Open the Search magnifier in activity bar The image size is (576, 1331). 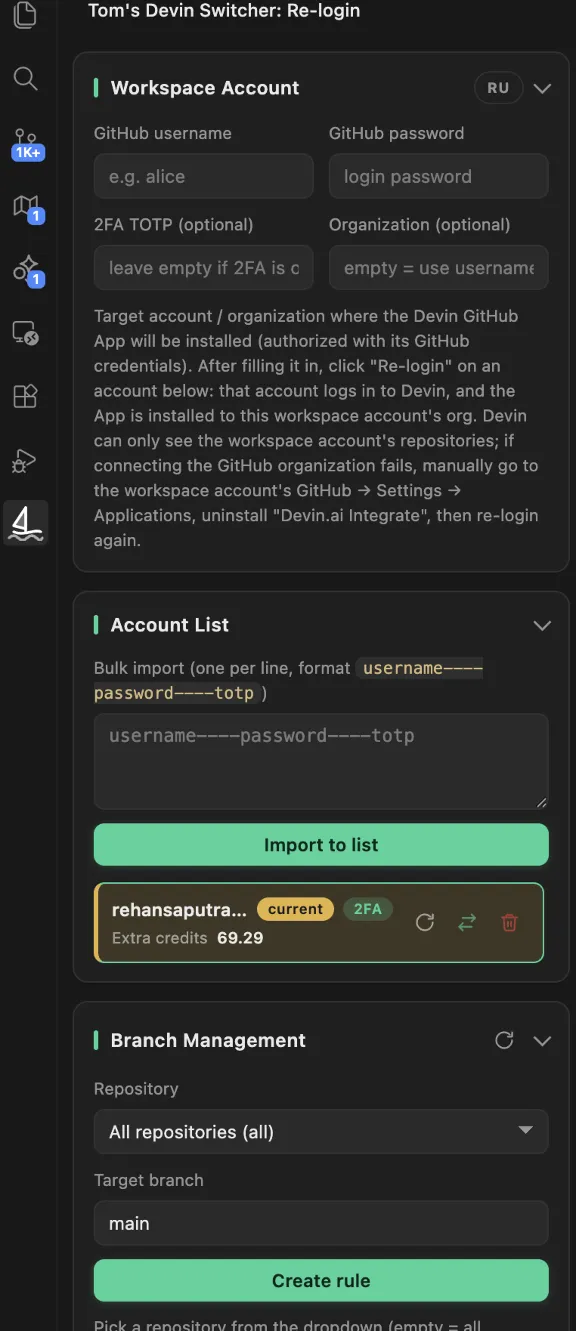[25, 77]
